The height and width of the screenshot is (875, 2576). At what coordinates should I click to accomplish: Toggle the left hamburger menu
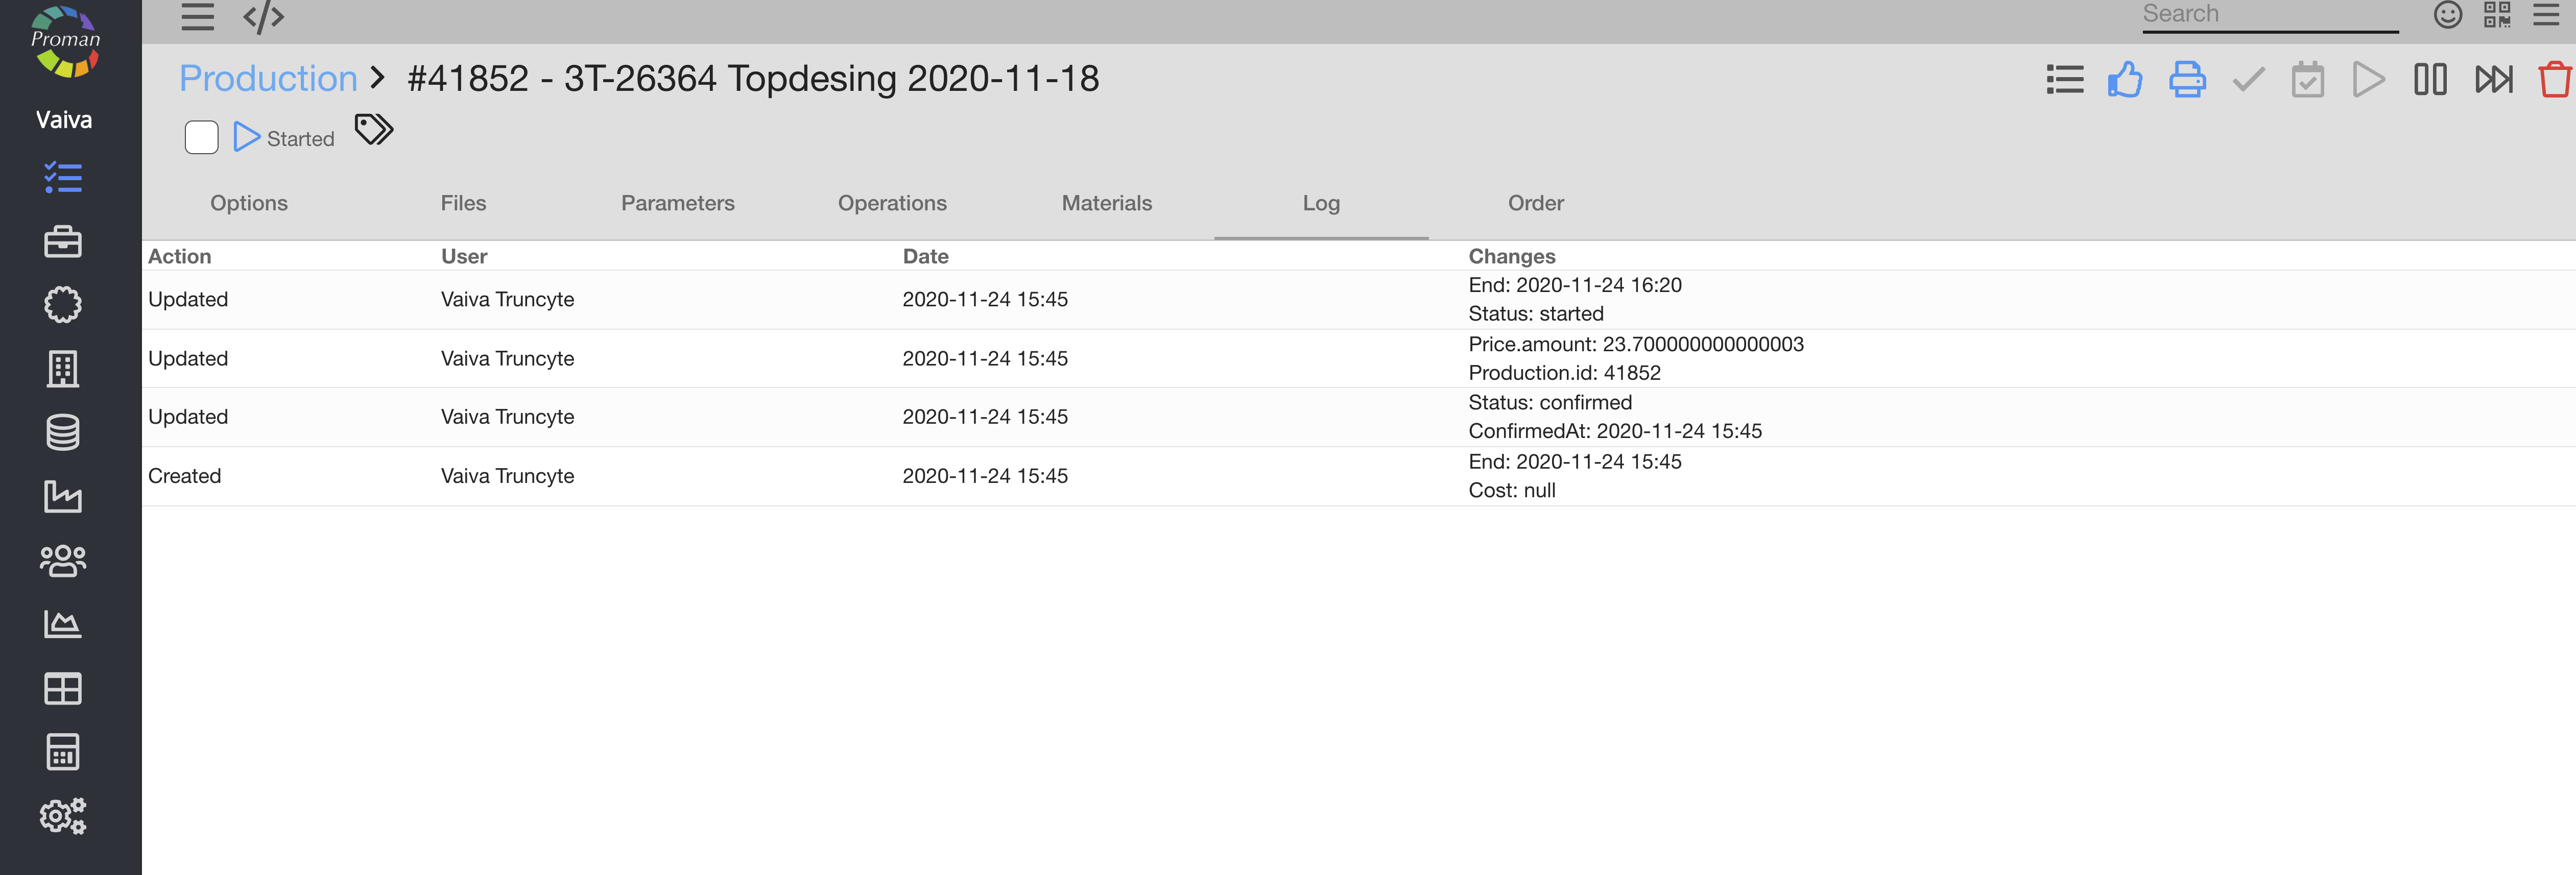tap(198, 17)
